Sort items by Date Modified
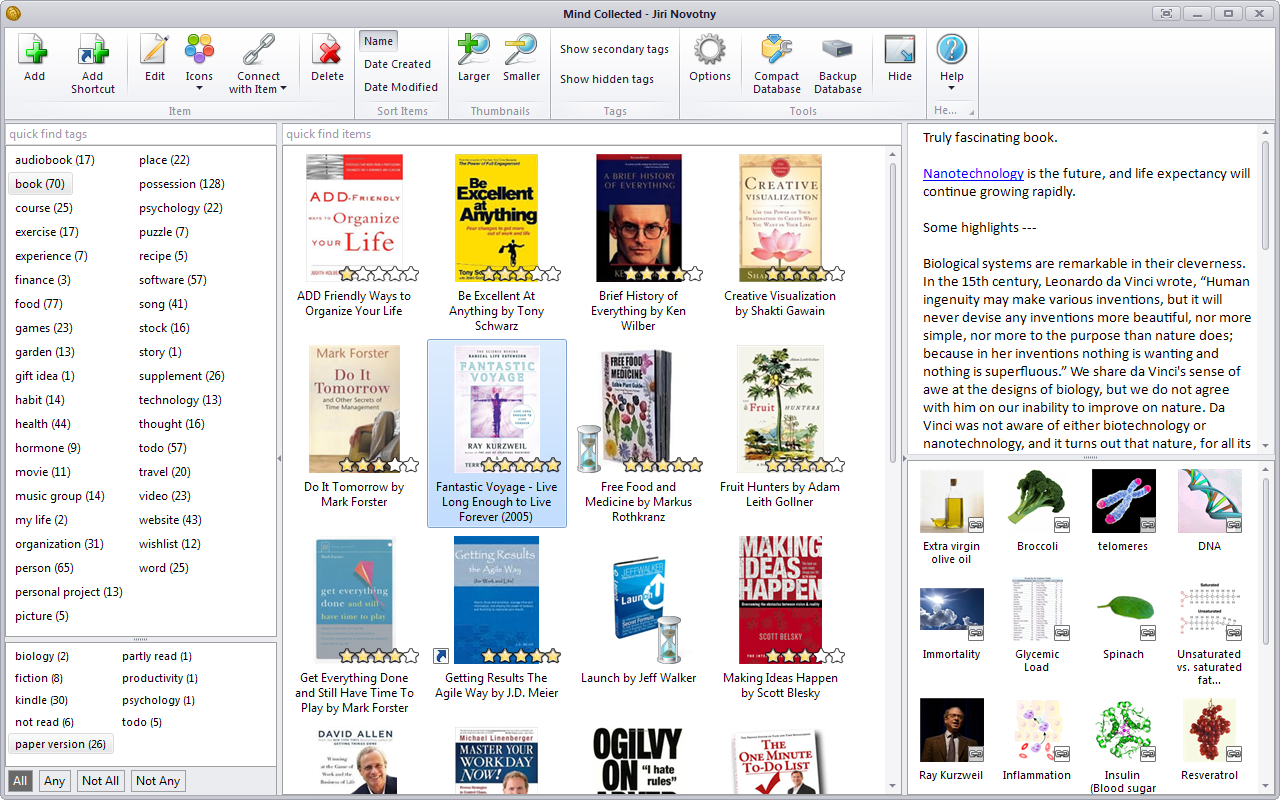Screen dimensions: 1280x800 (400, 87)
